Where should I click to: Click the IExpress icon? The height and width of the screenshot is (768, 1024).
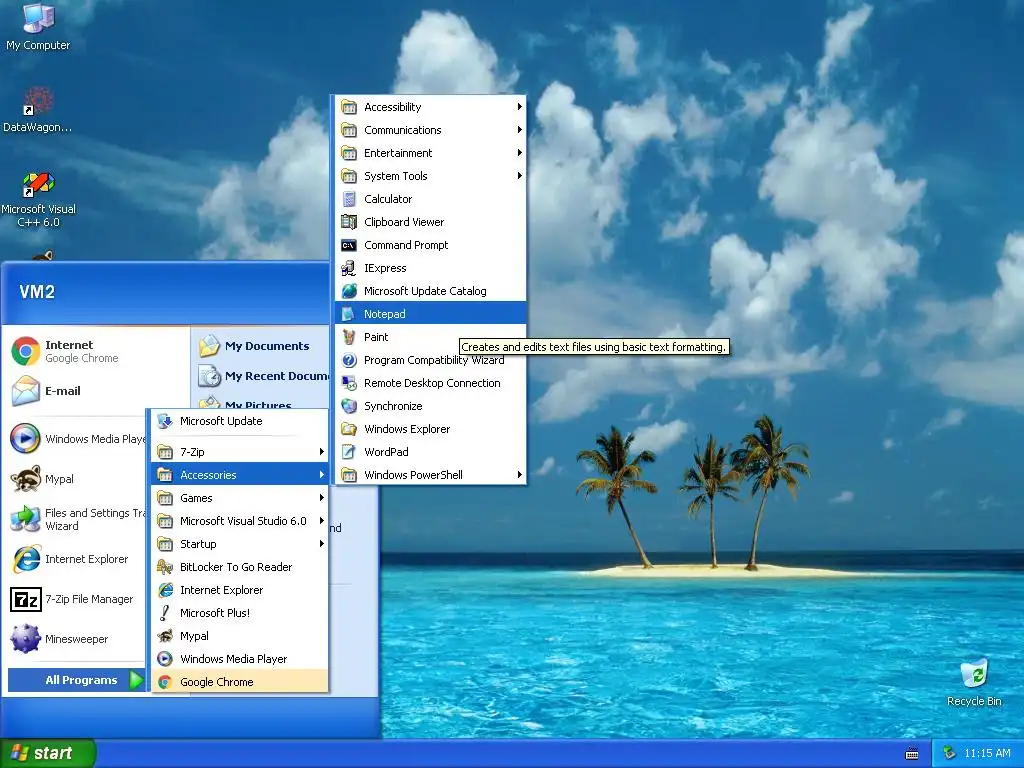click(349, 268)
